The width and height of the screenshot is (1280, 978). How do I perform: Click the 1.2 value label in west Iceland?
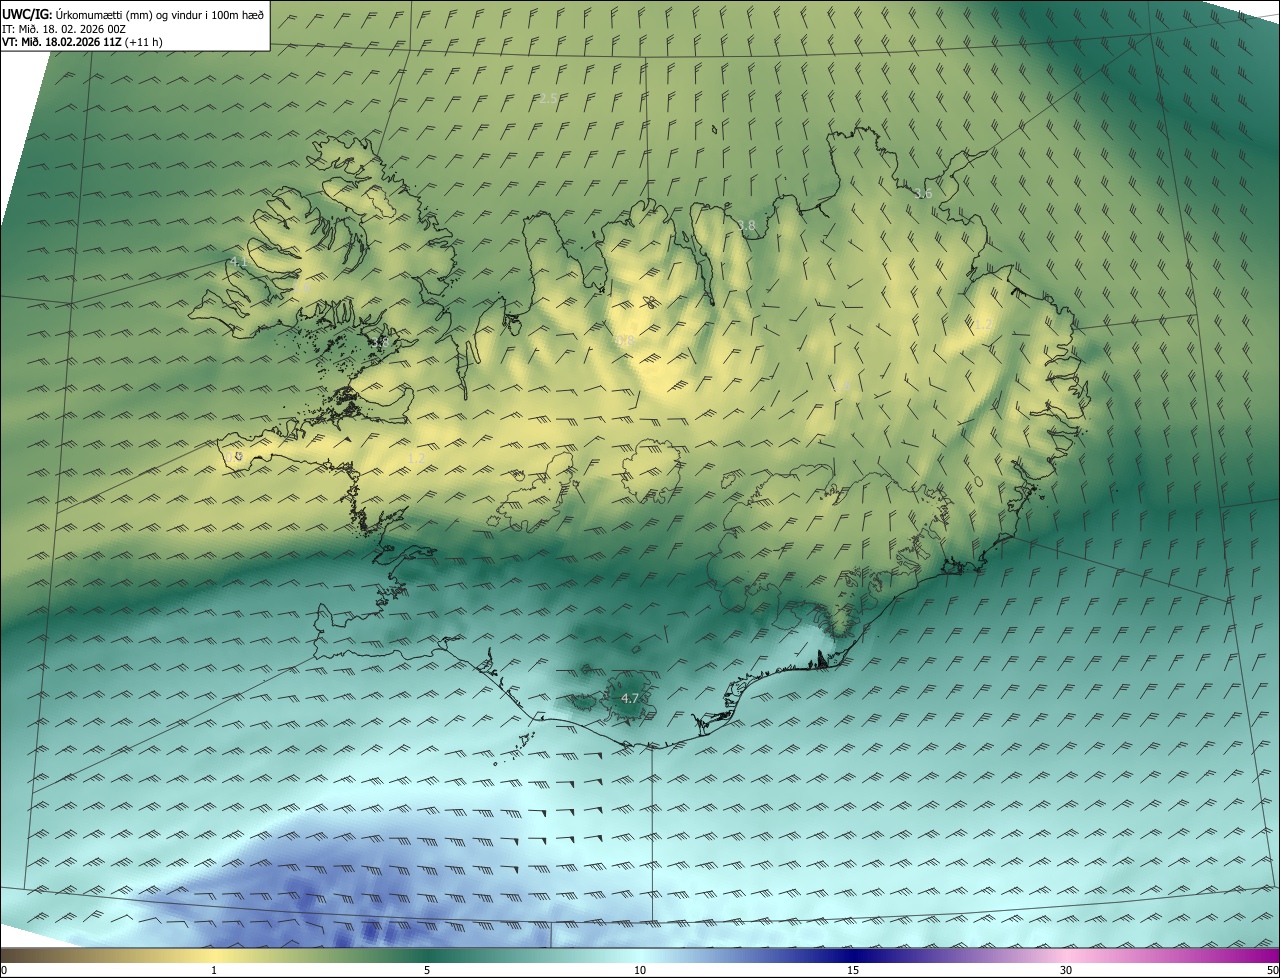(417, 458)
